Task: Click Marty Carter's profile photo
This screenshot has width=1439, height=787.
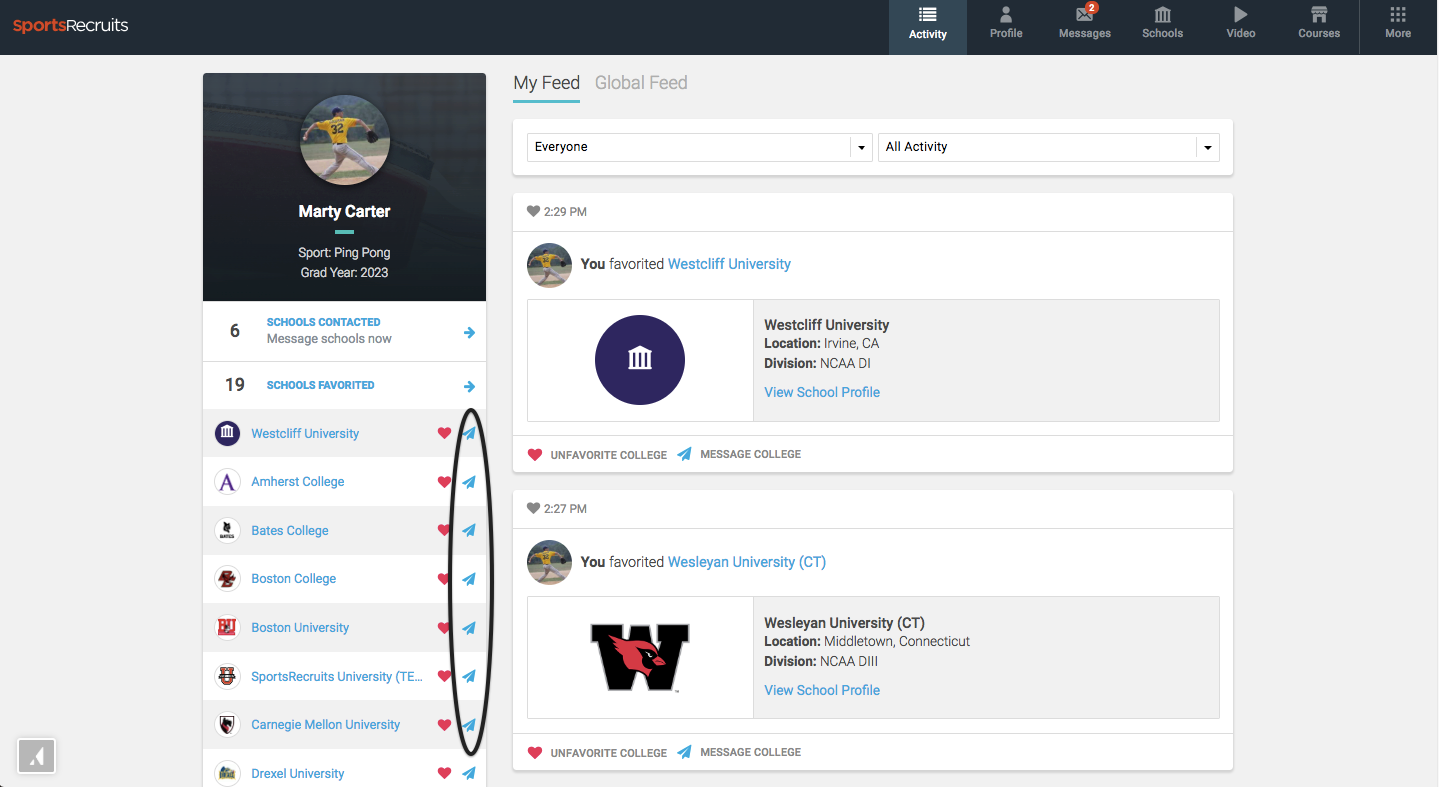Action: [344, 140]
